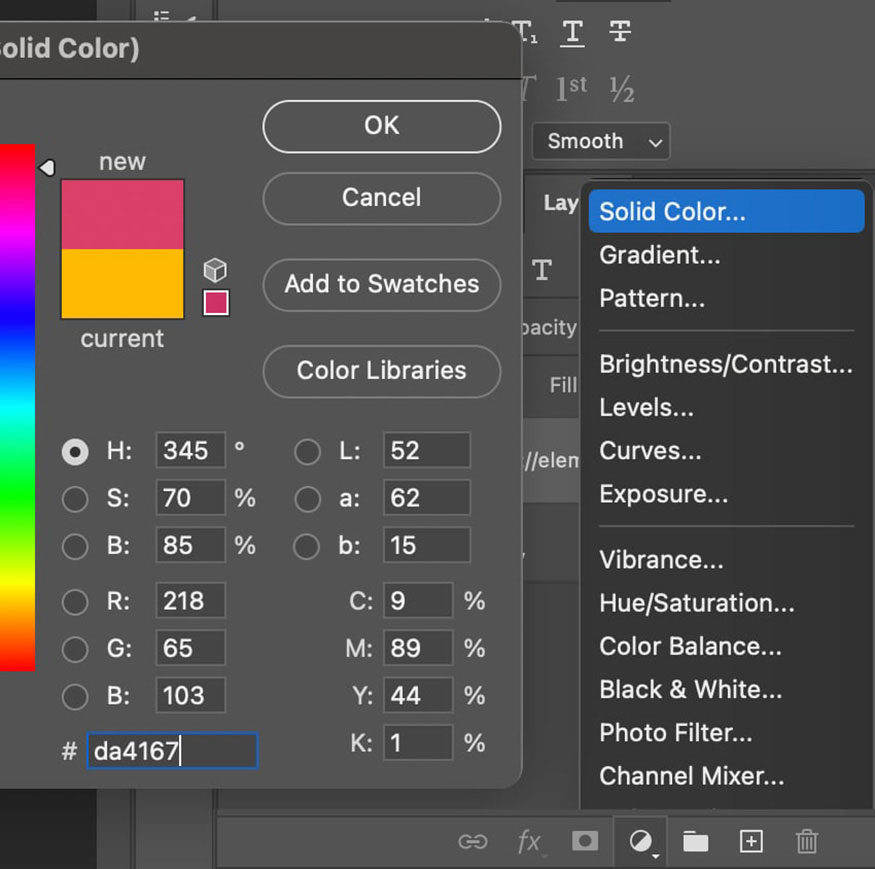Select the R red radio button
The image size is (875, 869).
click(75, 602)
